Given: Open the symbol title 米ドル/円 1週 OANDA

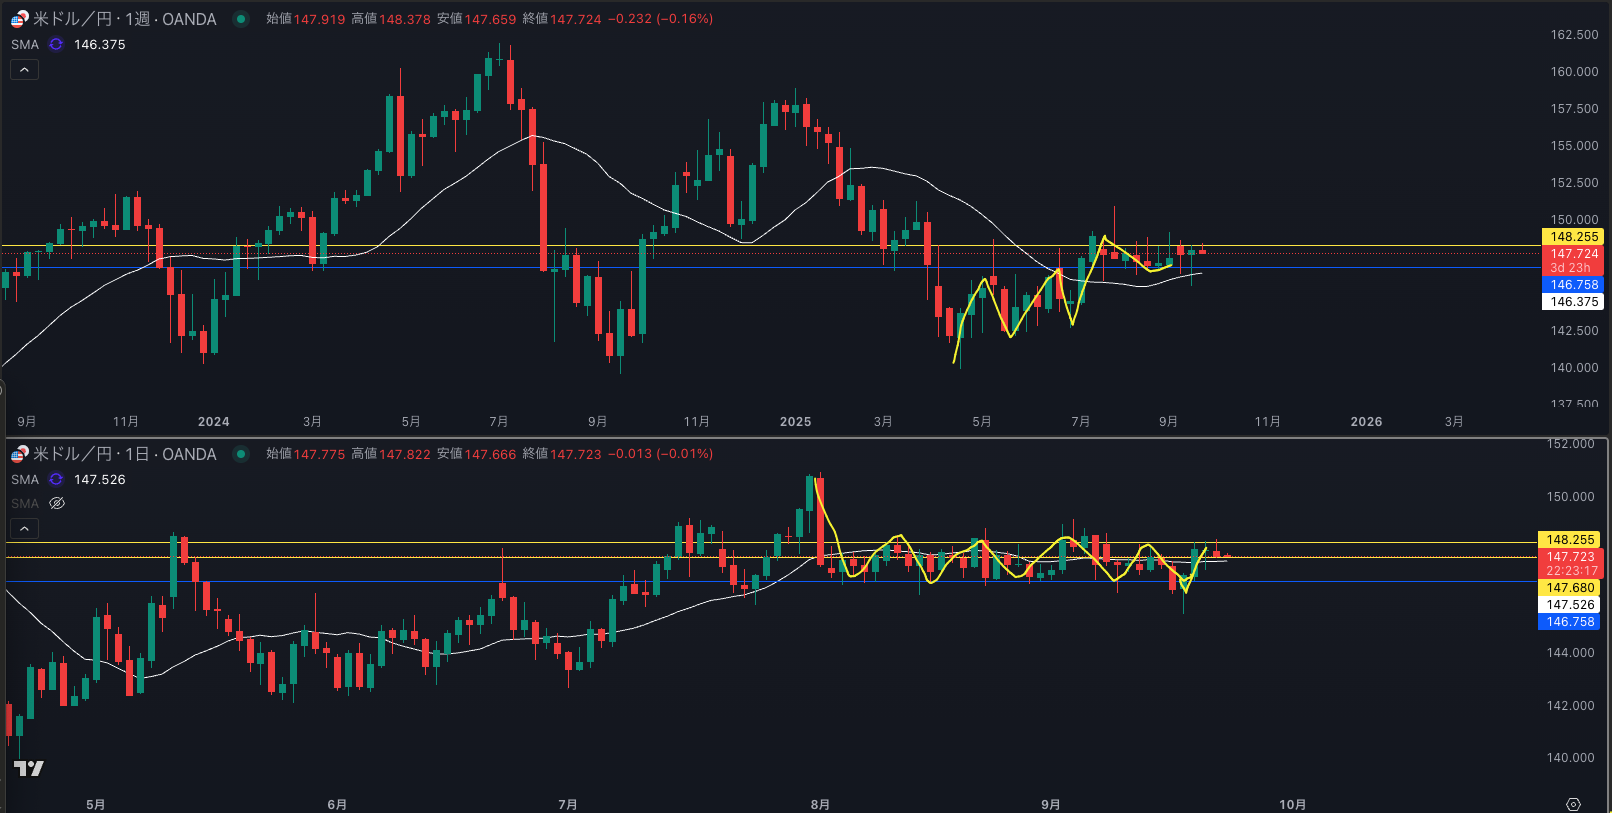Looking at the screenshot, I should [125, 19].
